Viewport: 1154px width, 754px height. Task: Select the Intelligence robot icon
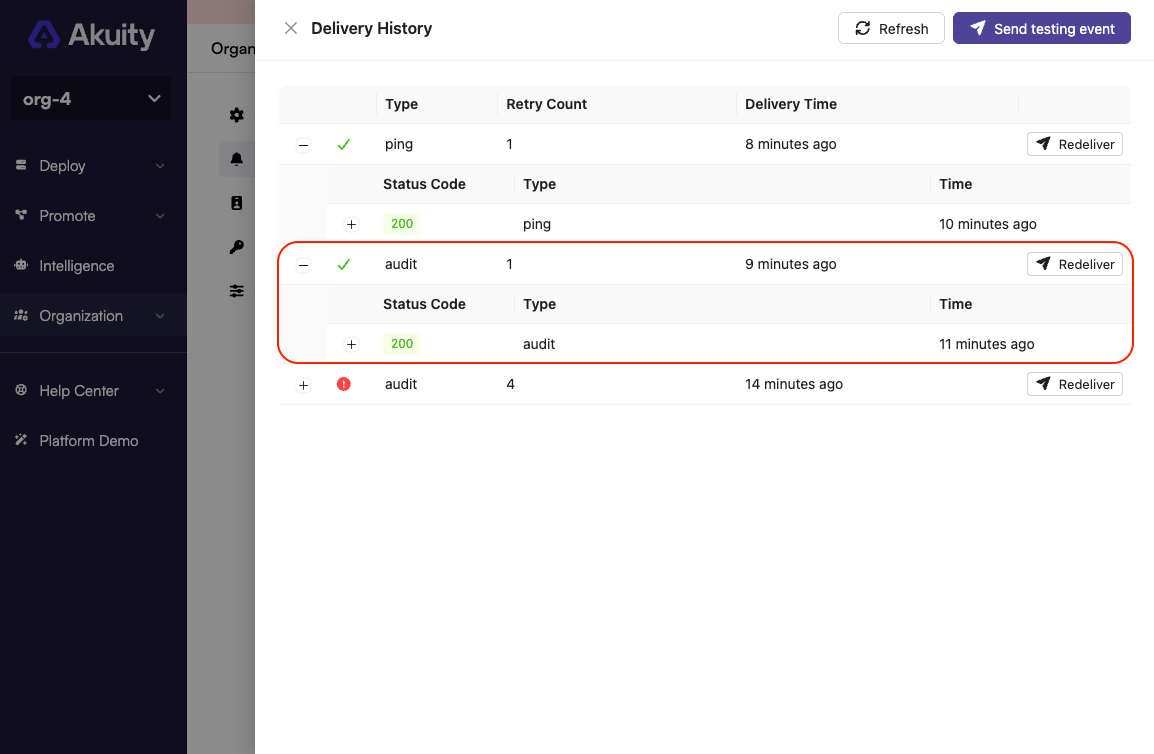(22, 265)
